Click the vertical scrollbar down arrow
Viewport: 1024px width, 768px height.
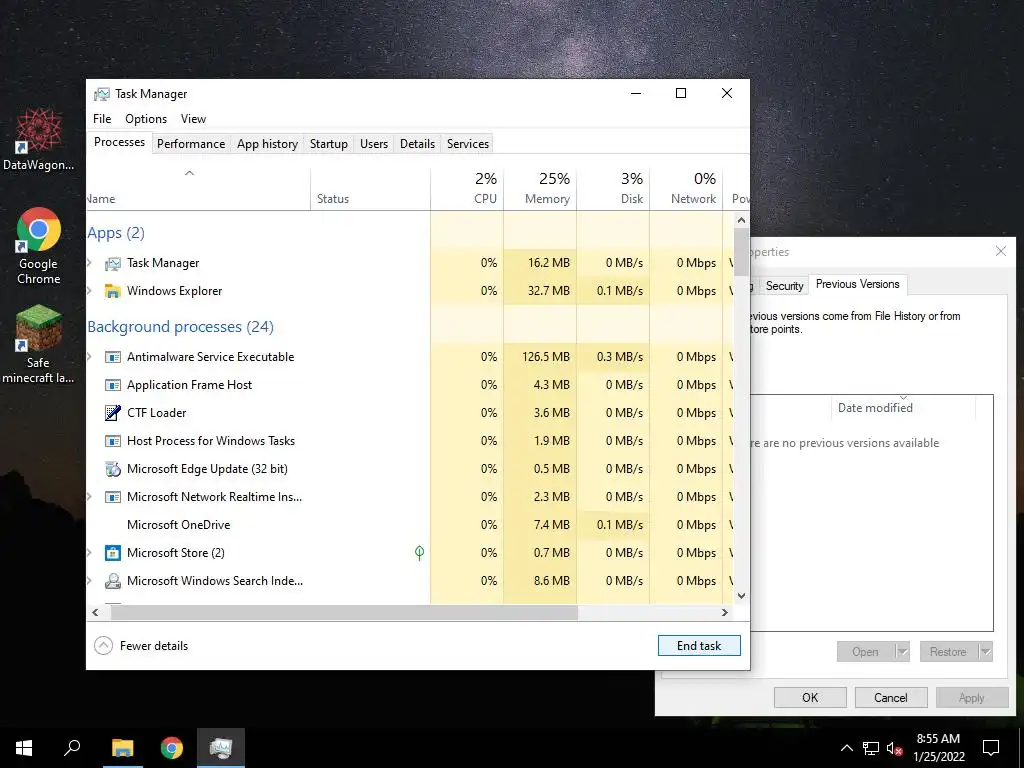pos(741,596)
